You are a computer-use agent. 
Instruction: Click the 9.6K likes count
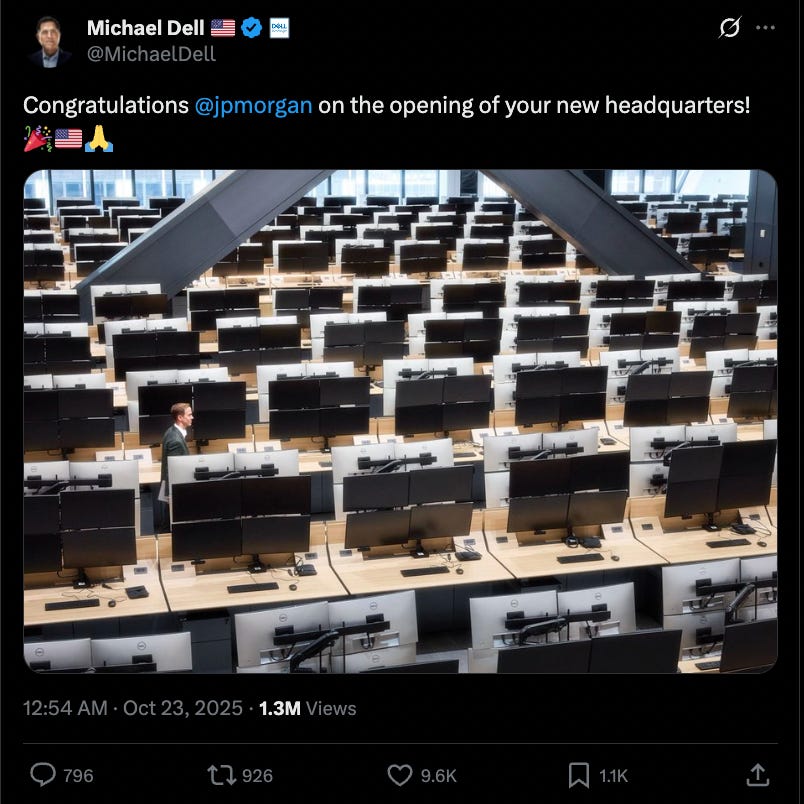coord(438,775)
